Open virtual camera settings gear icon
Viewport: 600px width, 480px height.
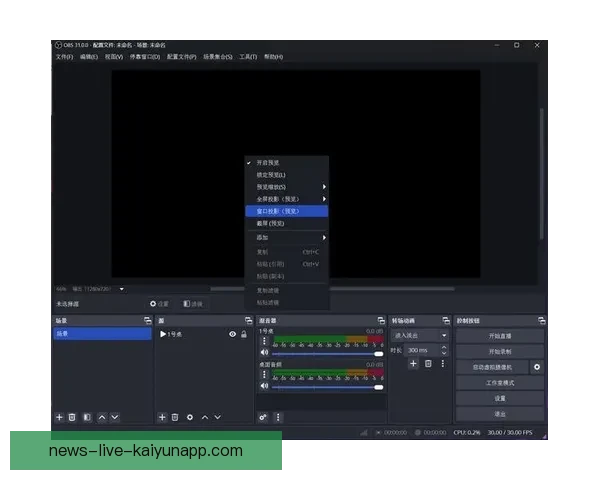click(537, 367)
